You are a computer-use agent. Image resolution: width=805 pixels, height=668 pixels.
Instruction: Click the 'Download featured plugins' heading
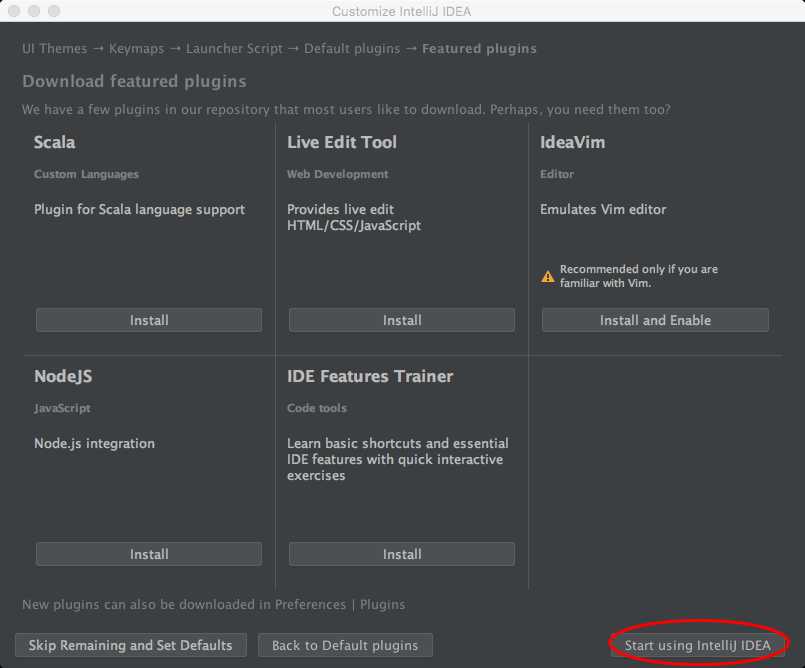click(x=135, y=82)
